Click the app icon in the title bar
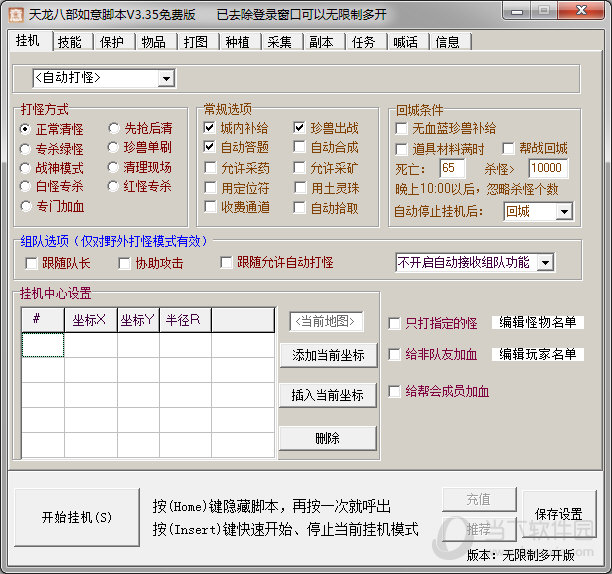612x574 pixels. point(16,15)
